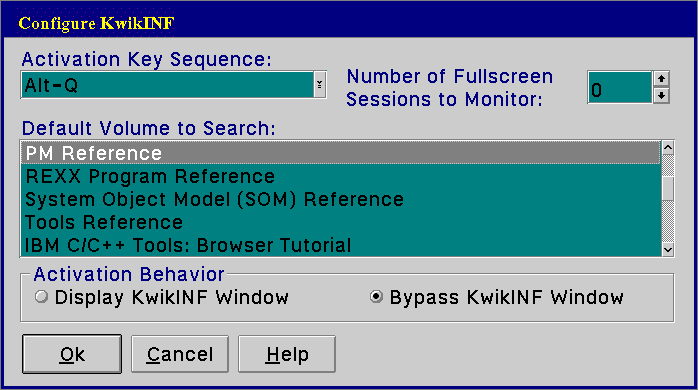Select Tools Reference volume
Screen dimensions: 698x390
[x=341, y=222]
